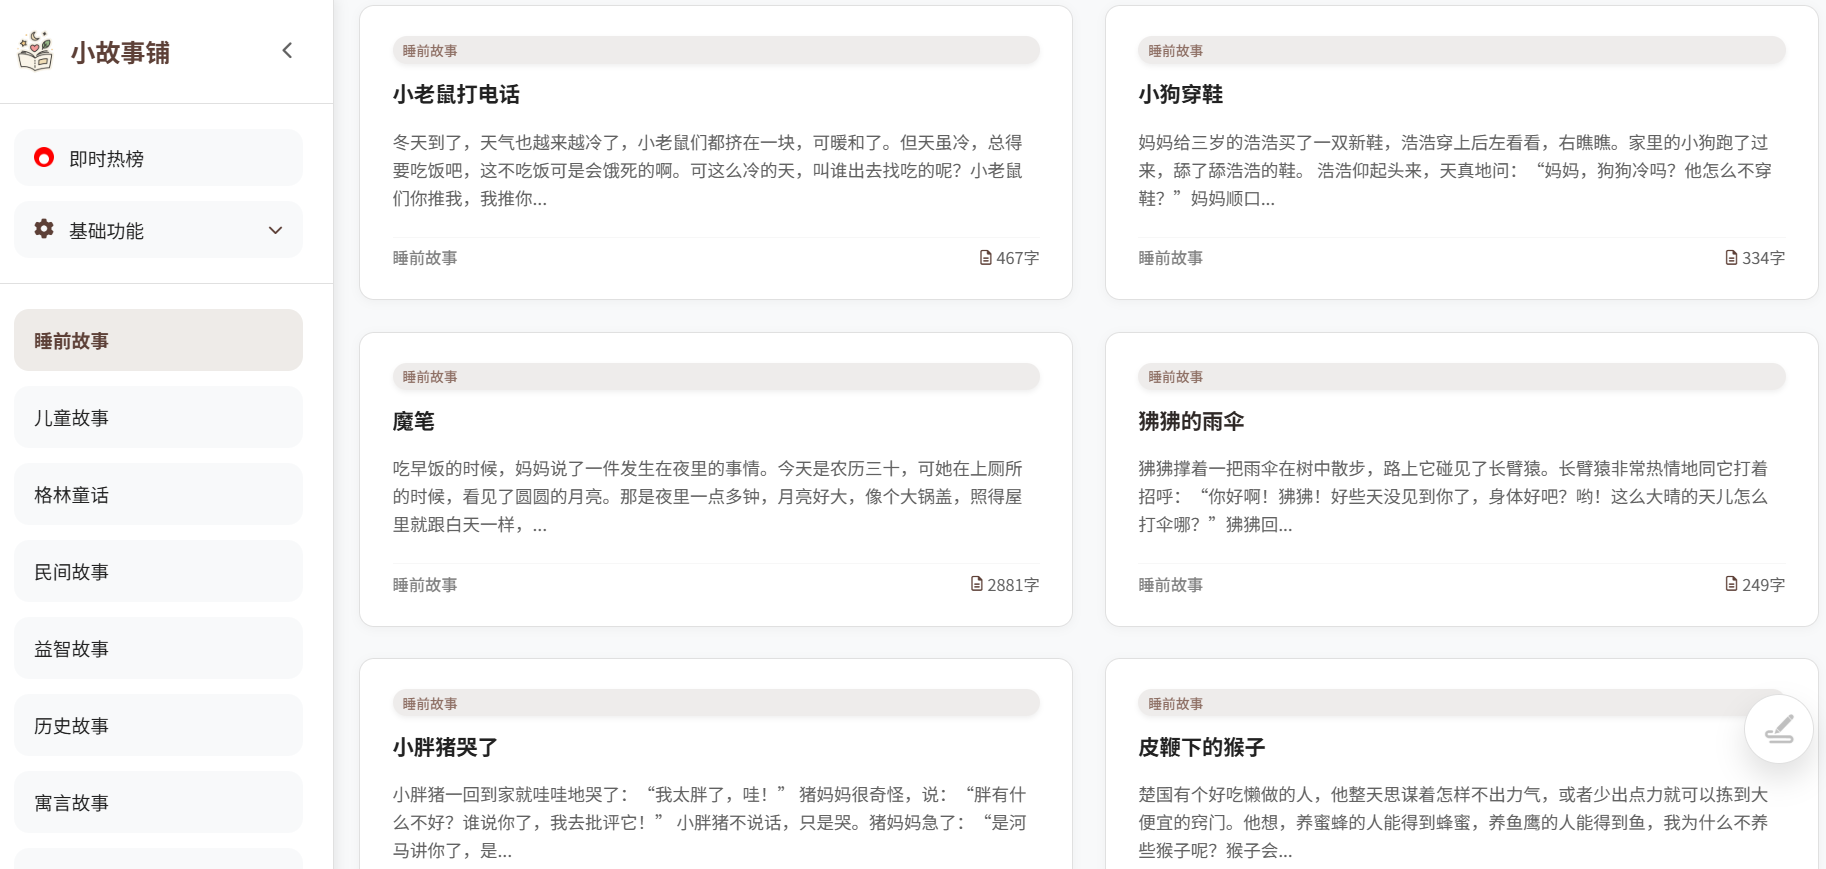1826x869 pixels.
Task: Open the 即时热榜 menu item
Action: tap(158, 158)
